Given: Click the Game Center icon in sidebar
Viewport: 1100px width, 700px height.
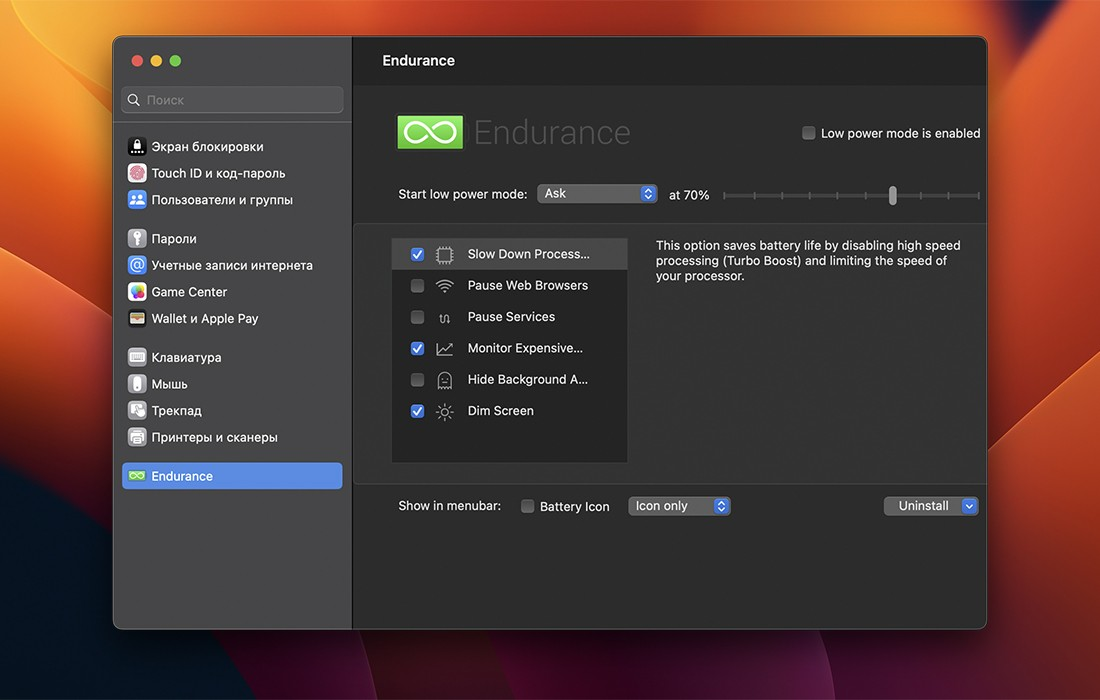Looking at the screenshot, I should click(137, 292).
